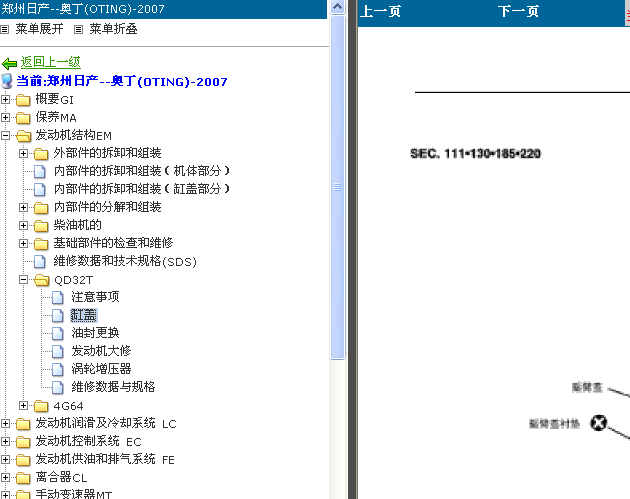Click the green back arrow icon
Image resolution: width=630 pixels, height=499 pixels.
click(9, 63)
